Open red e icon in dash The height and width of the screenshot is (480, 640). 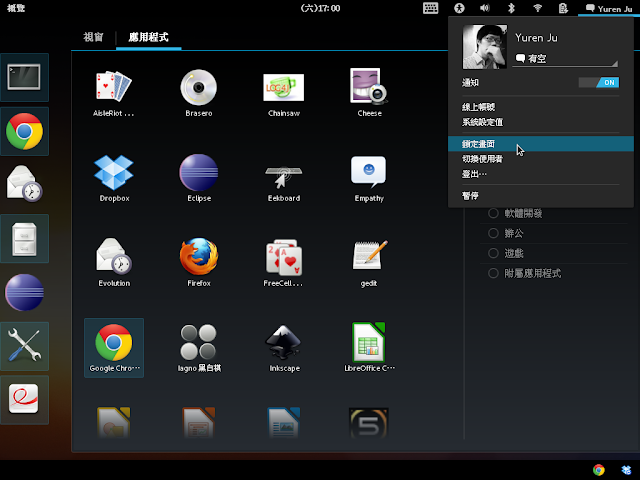(x=24, y=400)
